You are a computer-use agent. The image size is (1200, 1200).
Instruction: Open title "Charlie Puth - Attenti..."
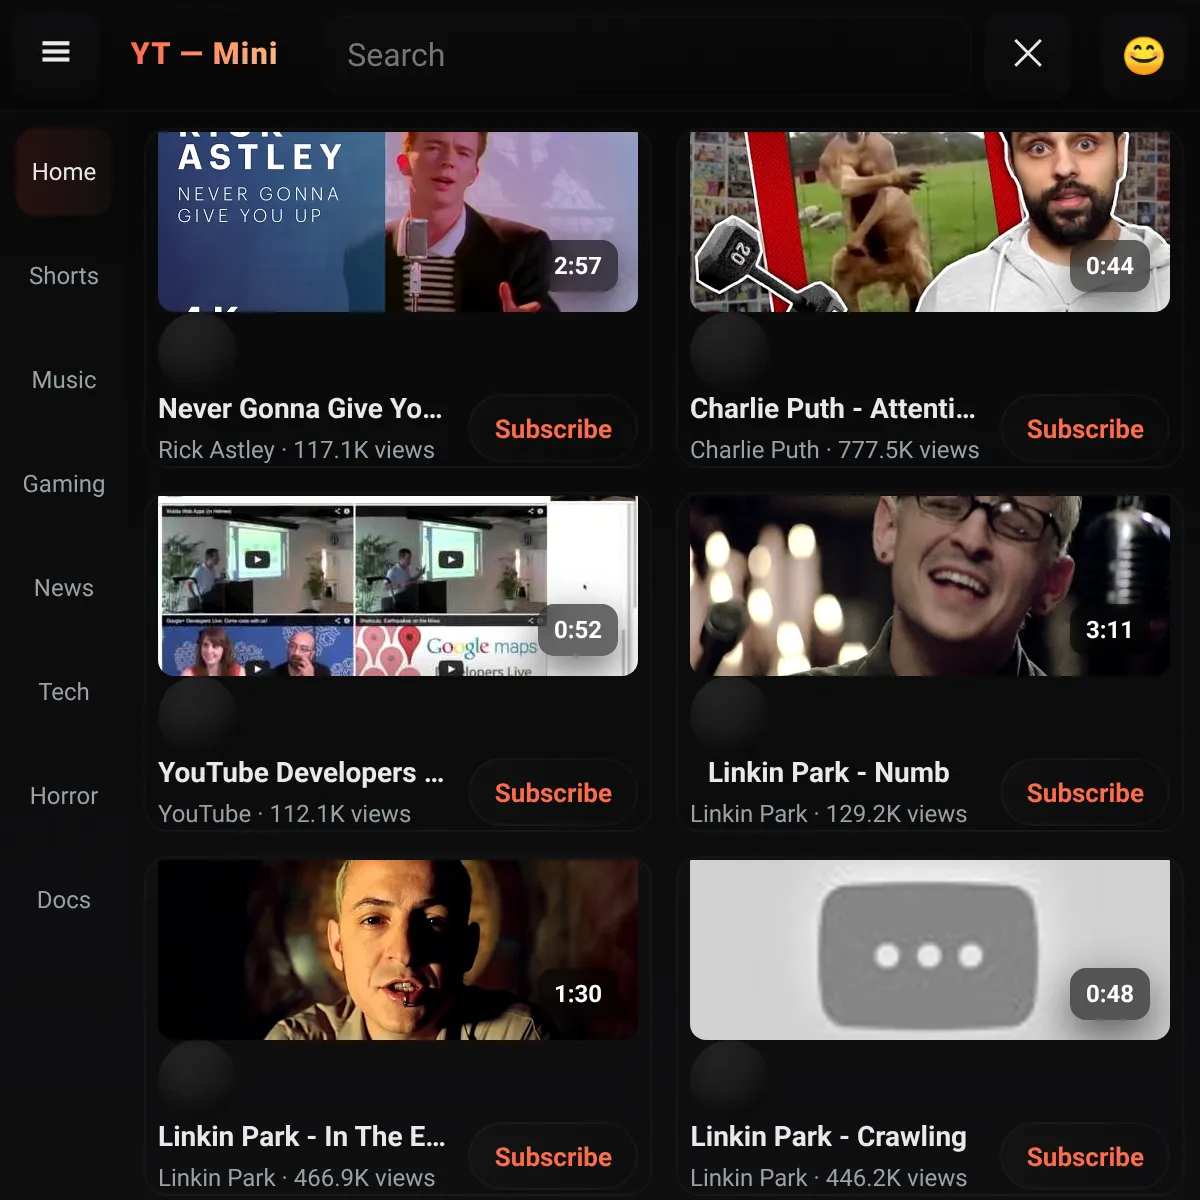[832, 408]
